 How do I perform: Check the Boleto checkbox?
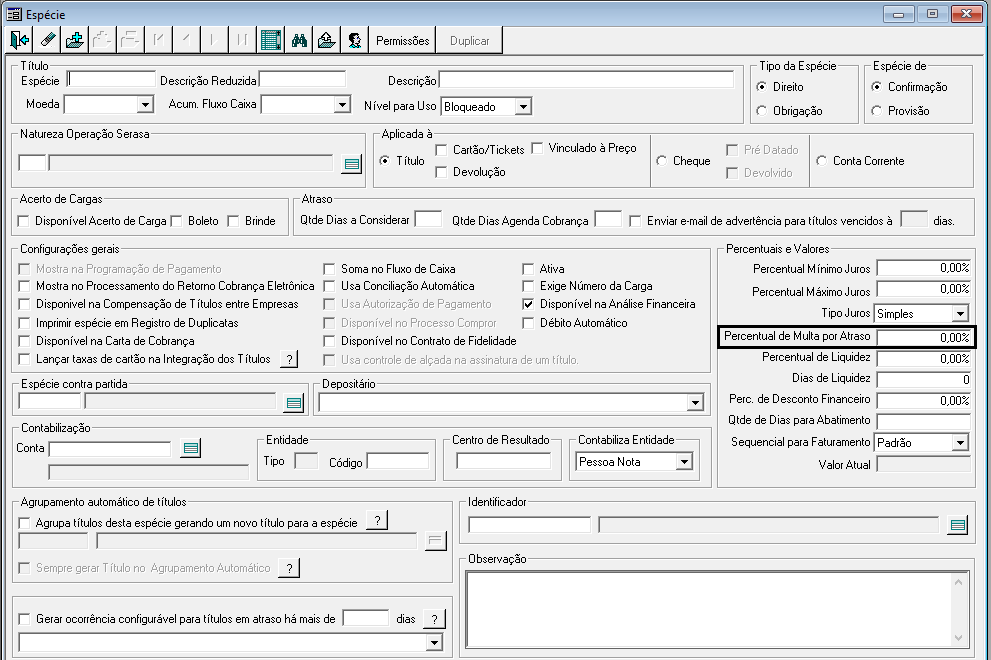(x=176, y=221)
